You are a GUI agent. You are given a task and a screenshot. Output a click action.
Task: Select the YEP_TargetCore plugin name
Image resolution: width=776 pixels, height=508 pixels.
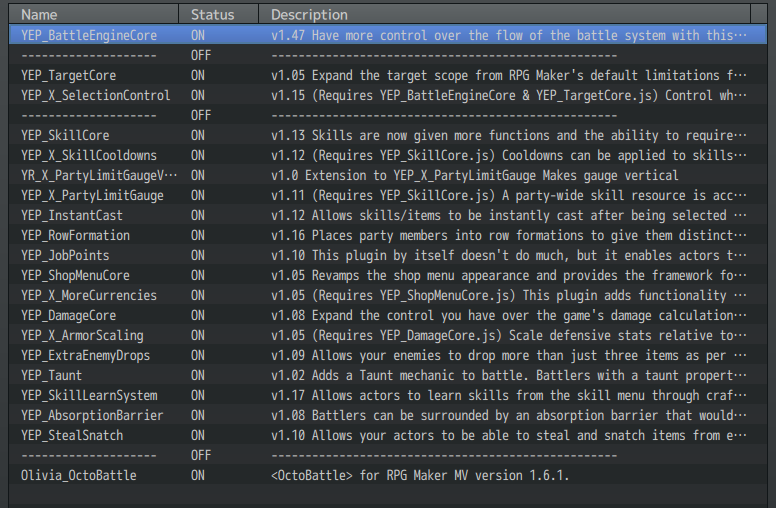click(x=69, y=75)
